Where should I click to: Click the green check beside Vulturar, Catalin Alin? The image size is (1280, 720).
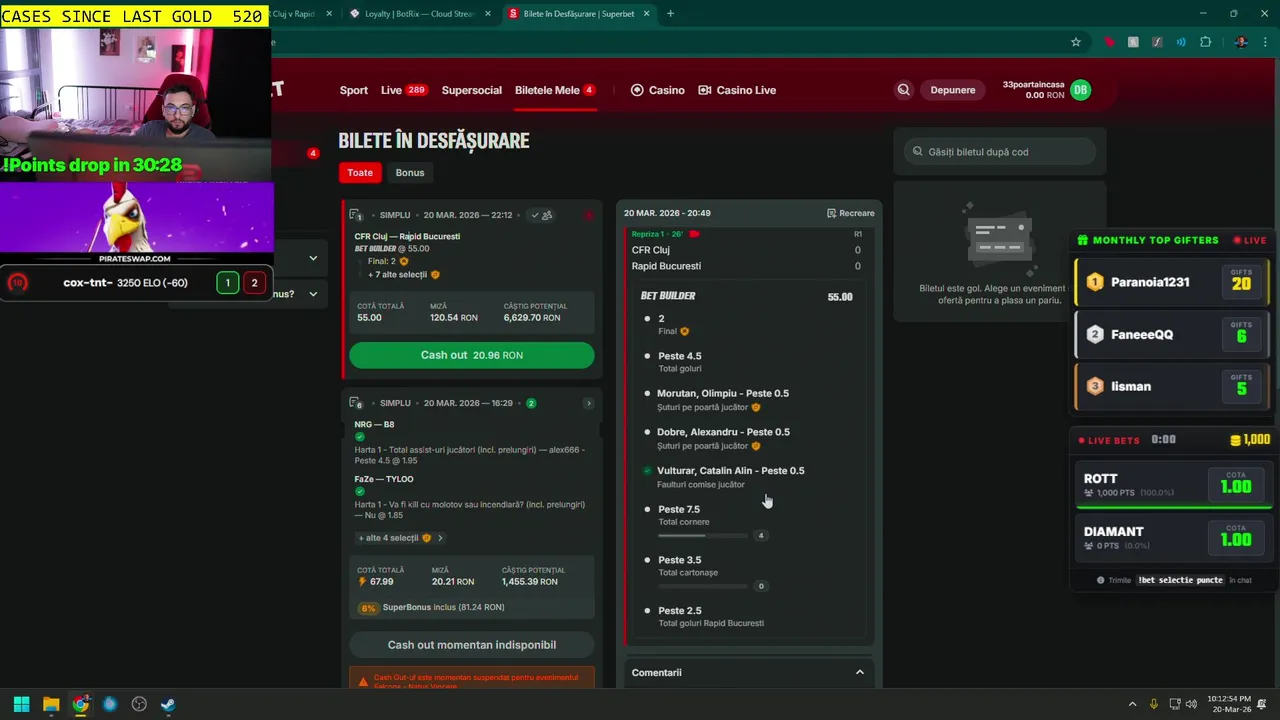pos(647,471)
